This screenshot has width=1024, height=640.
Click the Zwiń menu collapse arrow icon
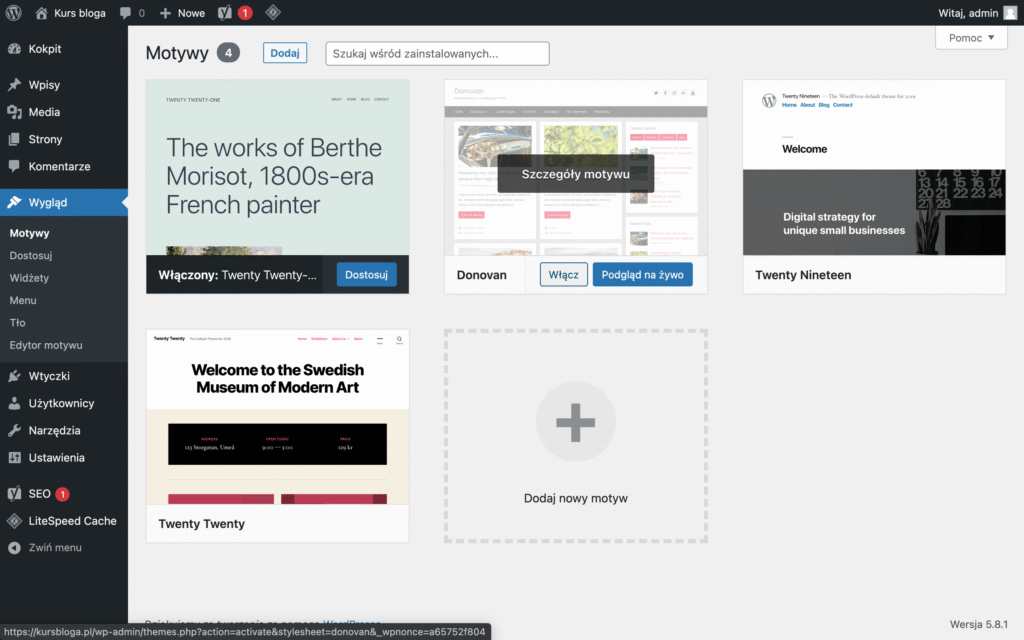pyautogui.click(x=14, y=548)
